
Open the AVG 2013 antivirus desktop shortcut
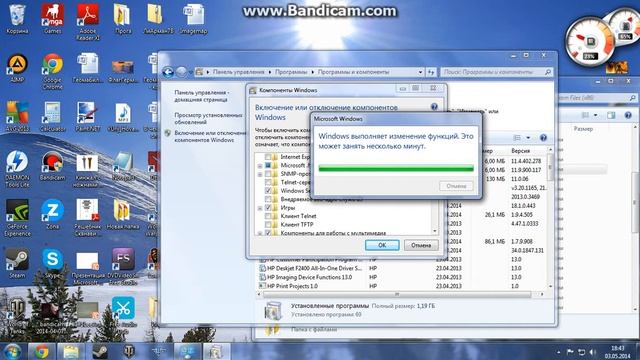[x=17, y=117]
